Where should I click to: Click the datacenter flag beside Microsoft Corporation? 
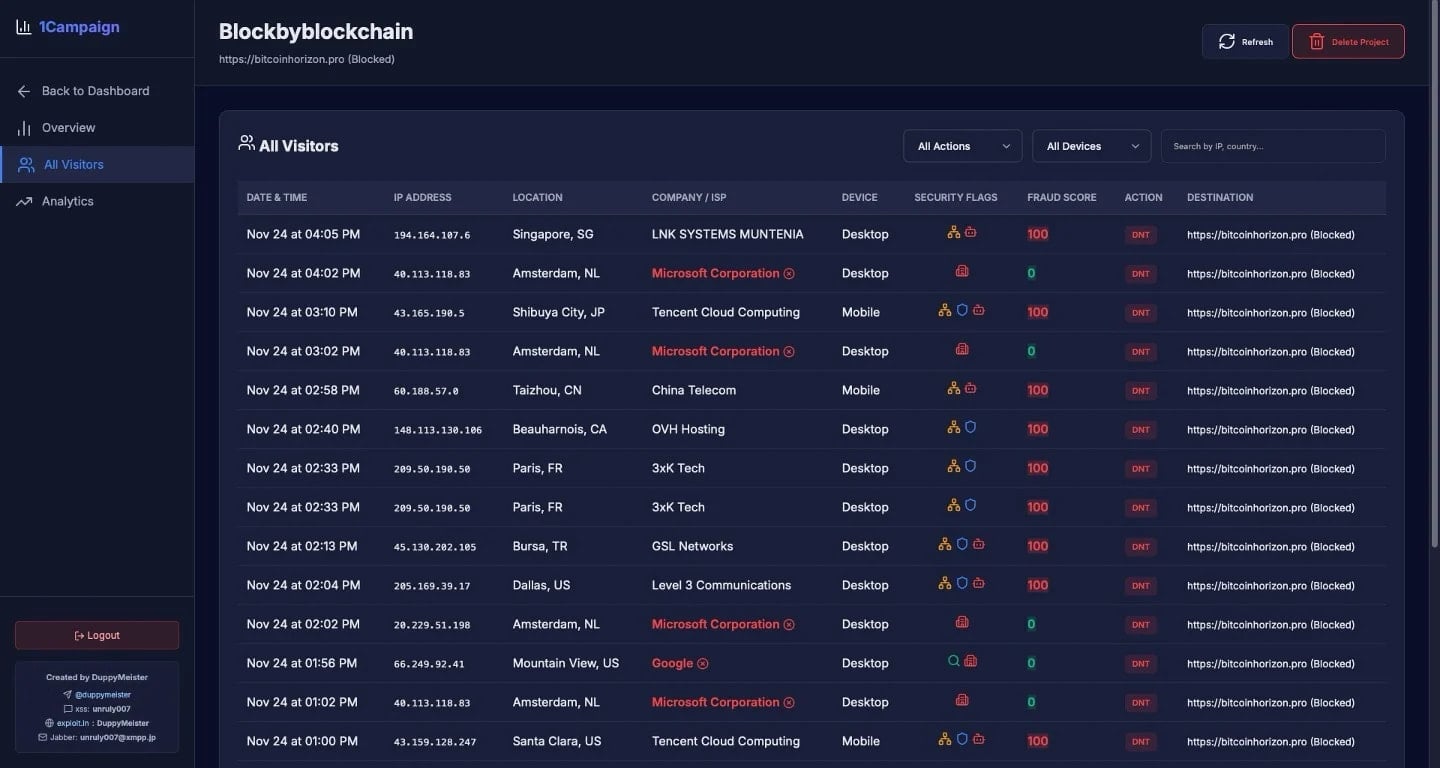961,271
